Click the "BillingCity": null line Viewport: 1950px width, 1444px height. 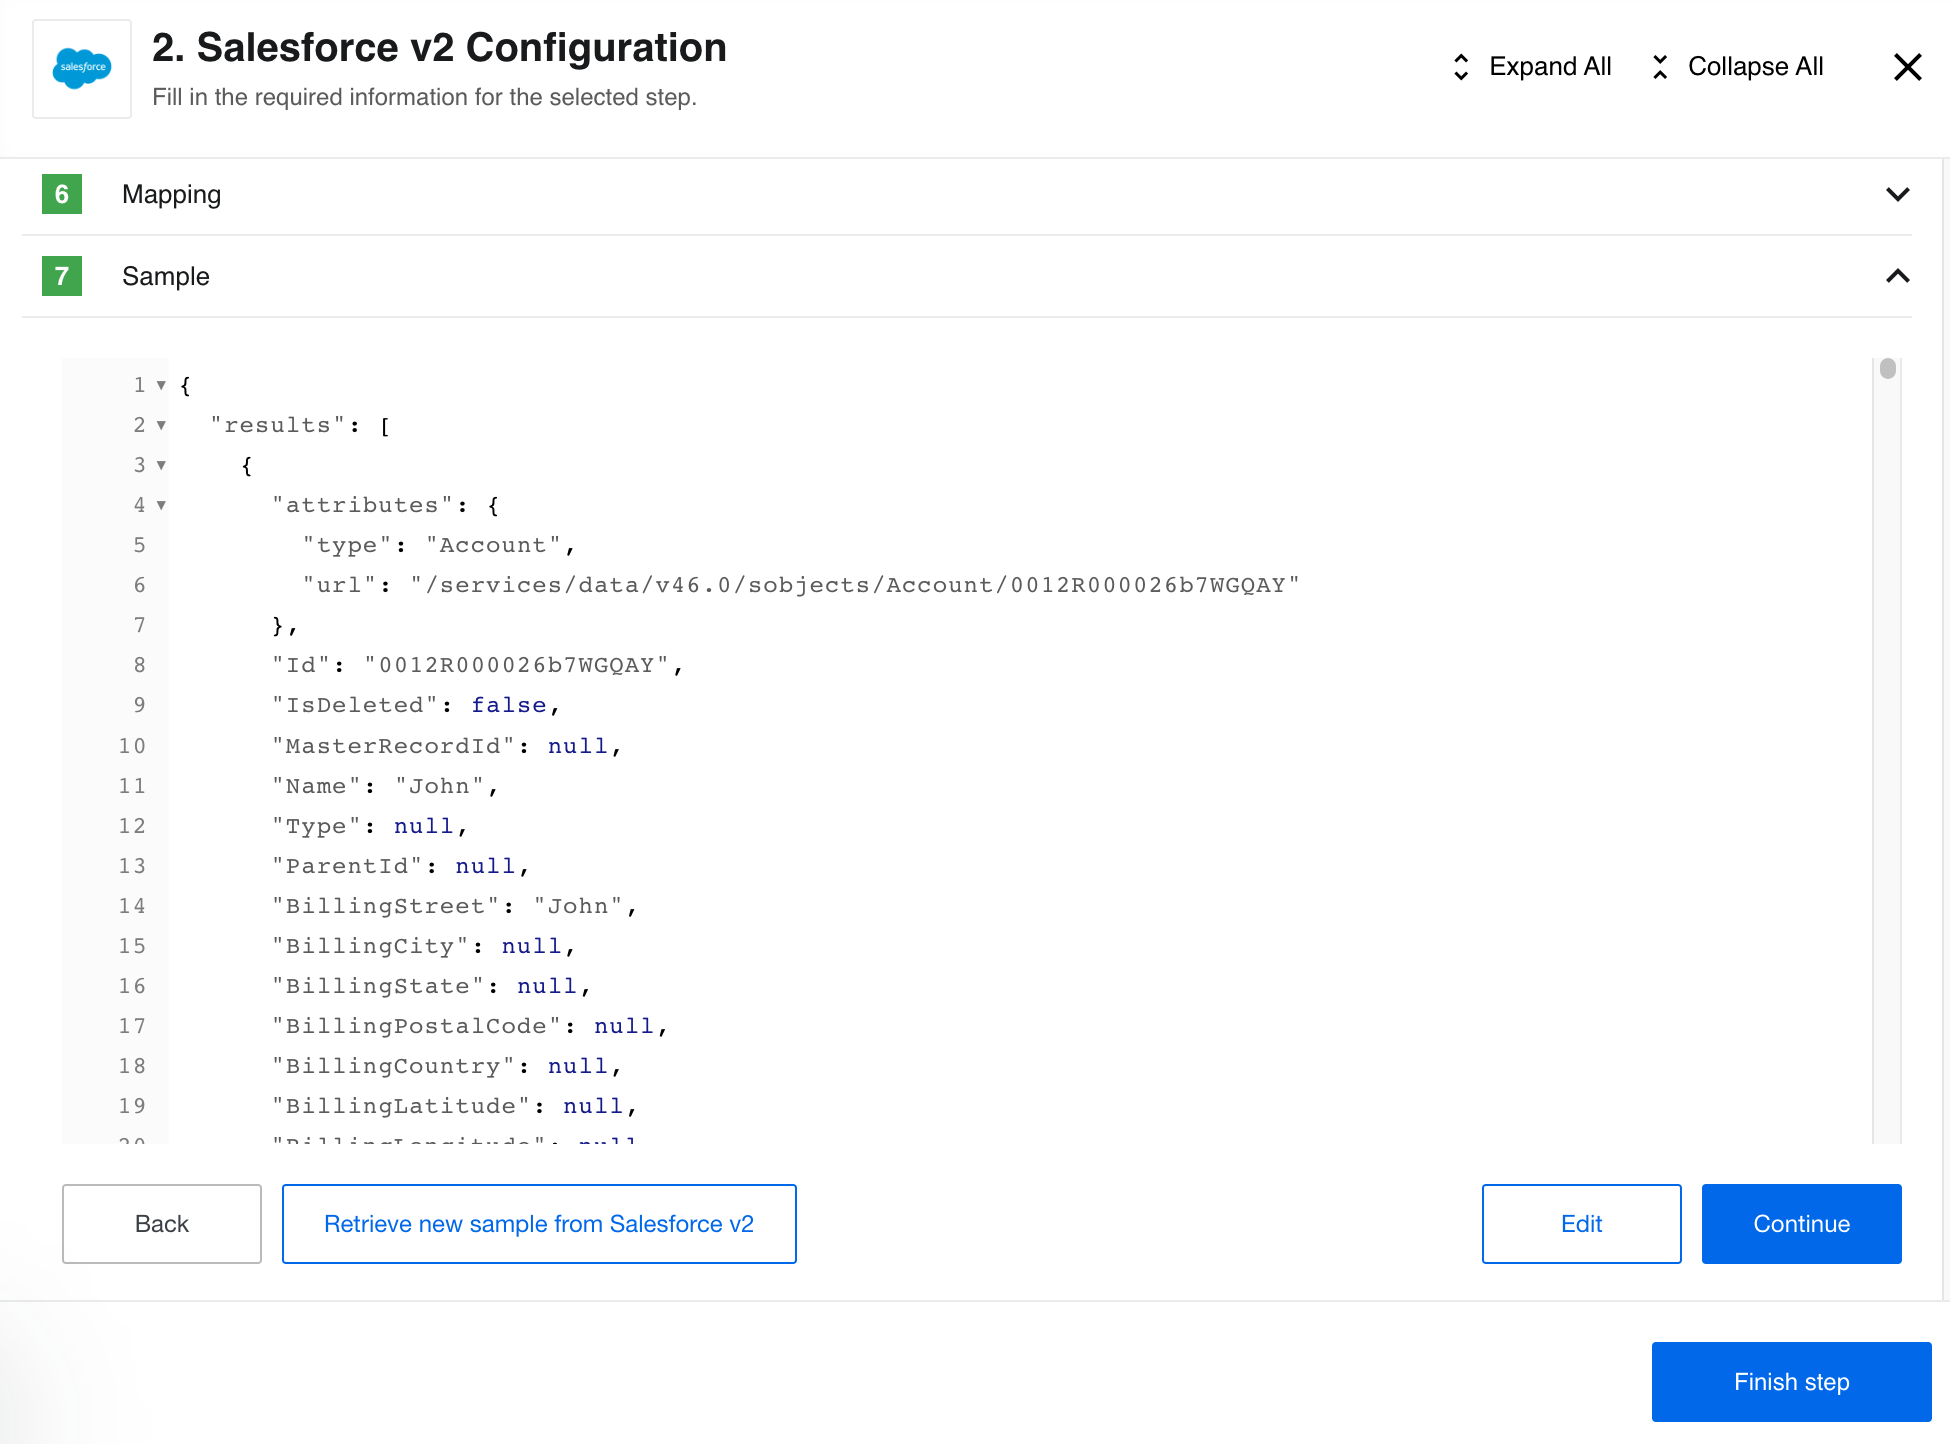point(424,946)
